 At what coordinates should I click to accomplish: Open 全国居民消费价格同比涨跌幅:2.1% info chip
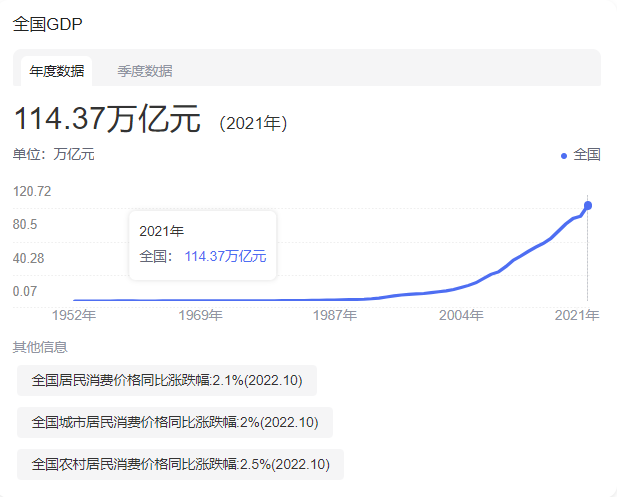167,381
